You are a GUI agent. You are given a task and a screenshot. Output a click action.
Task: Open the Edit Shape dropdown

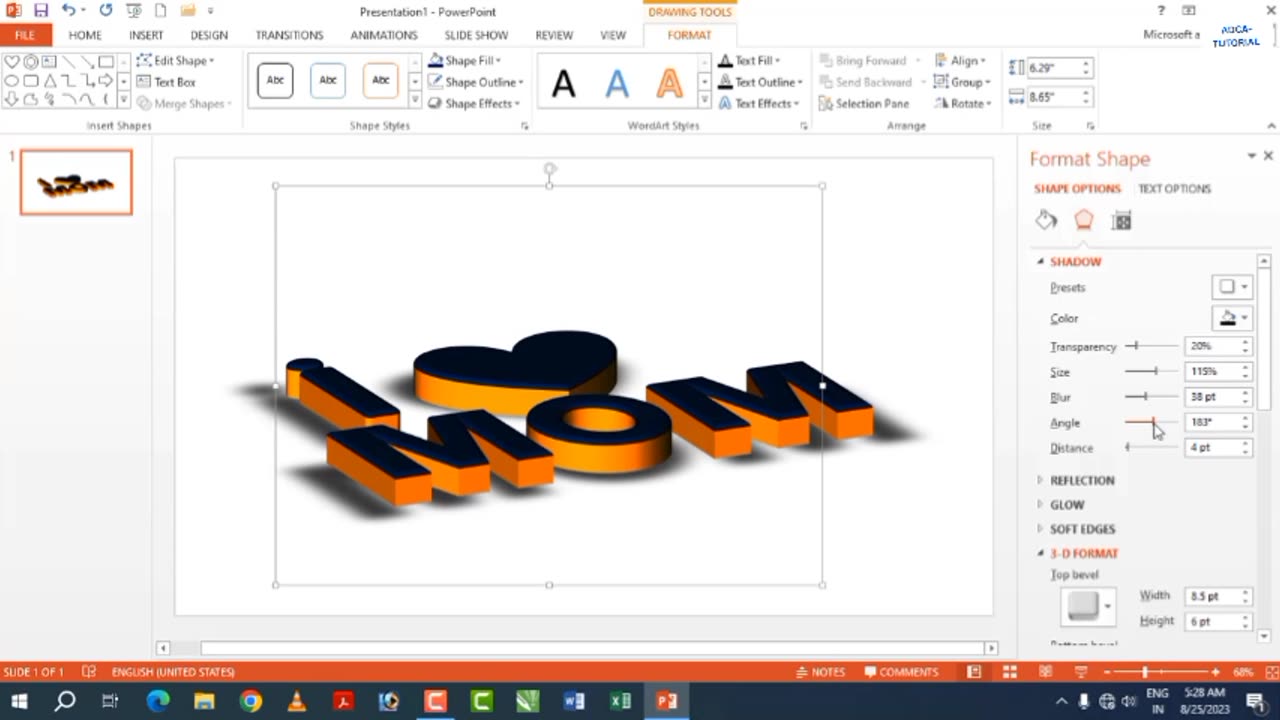click(x=175, y=61)
